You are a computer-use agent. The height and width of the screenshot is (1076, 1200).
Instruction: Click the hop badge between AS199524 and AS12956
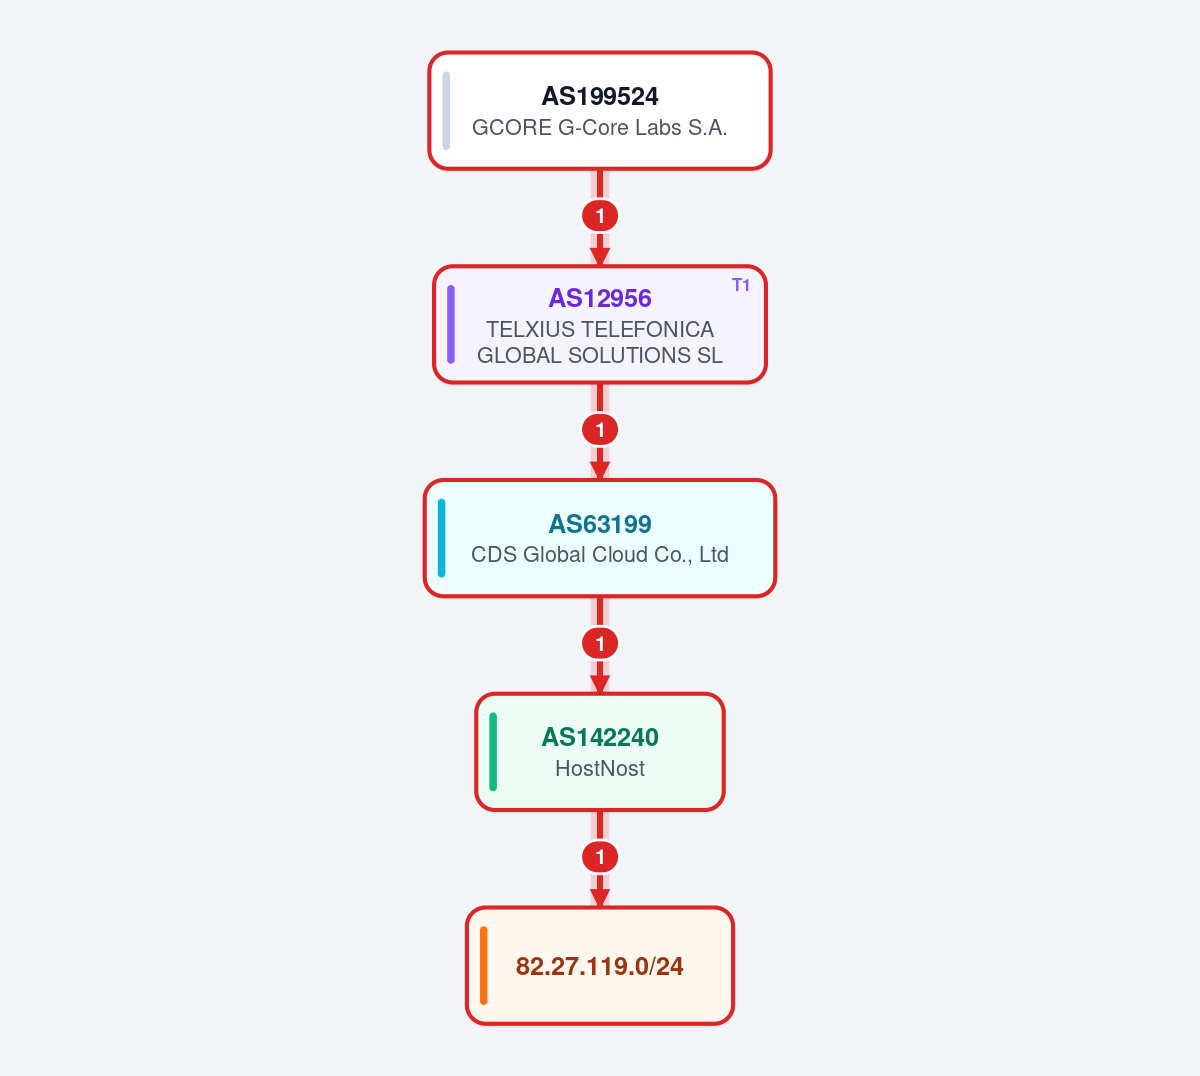click(x=600, y=216)
